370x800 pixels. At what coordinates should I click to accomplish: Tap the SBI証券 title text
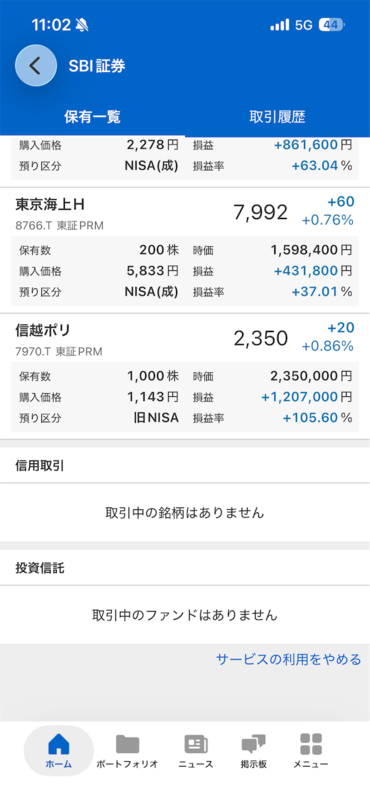[97, 66]
